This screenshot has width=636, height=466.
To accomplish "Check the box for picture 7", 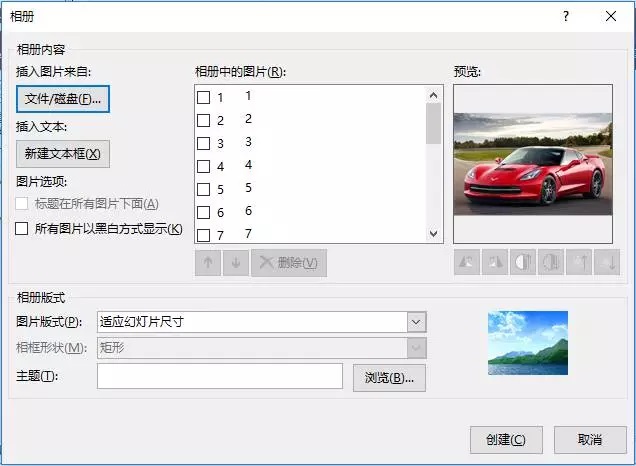I will pos(203,235).
